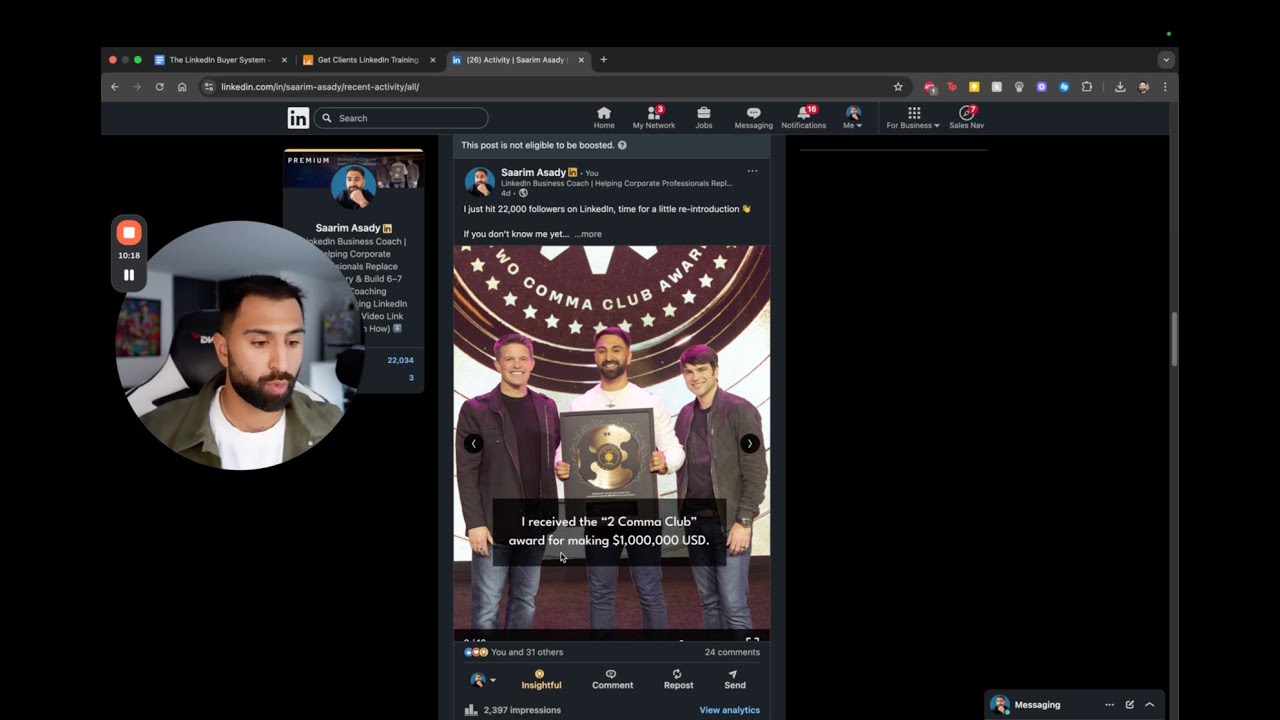Click Send on the post
Image resolution: width=1280 pixels, height=720 pixels.
point(734,679)
